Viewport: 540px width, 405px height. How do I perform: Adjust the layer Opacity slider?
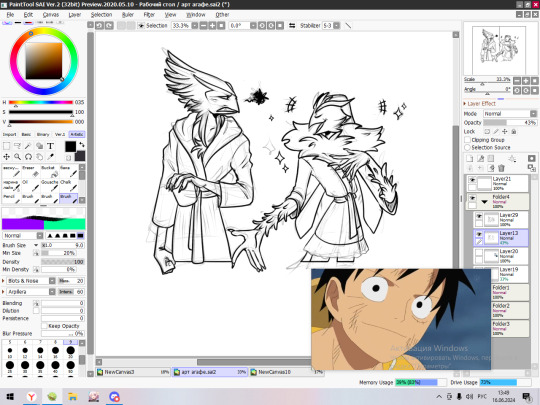(x=510, y=123)
